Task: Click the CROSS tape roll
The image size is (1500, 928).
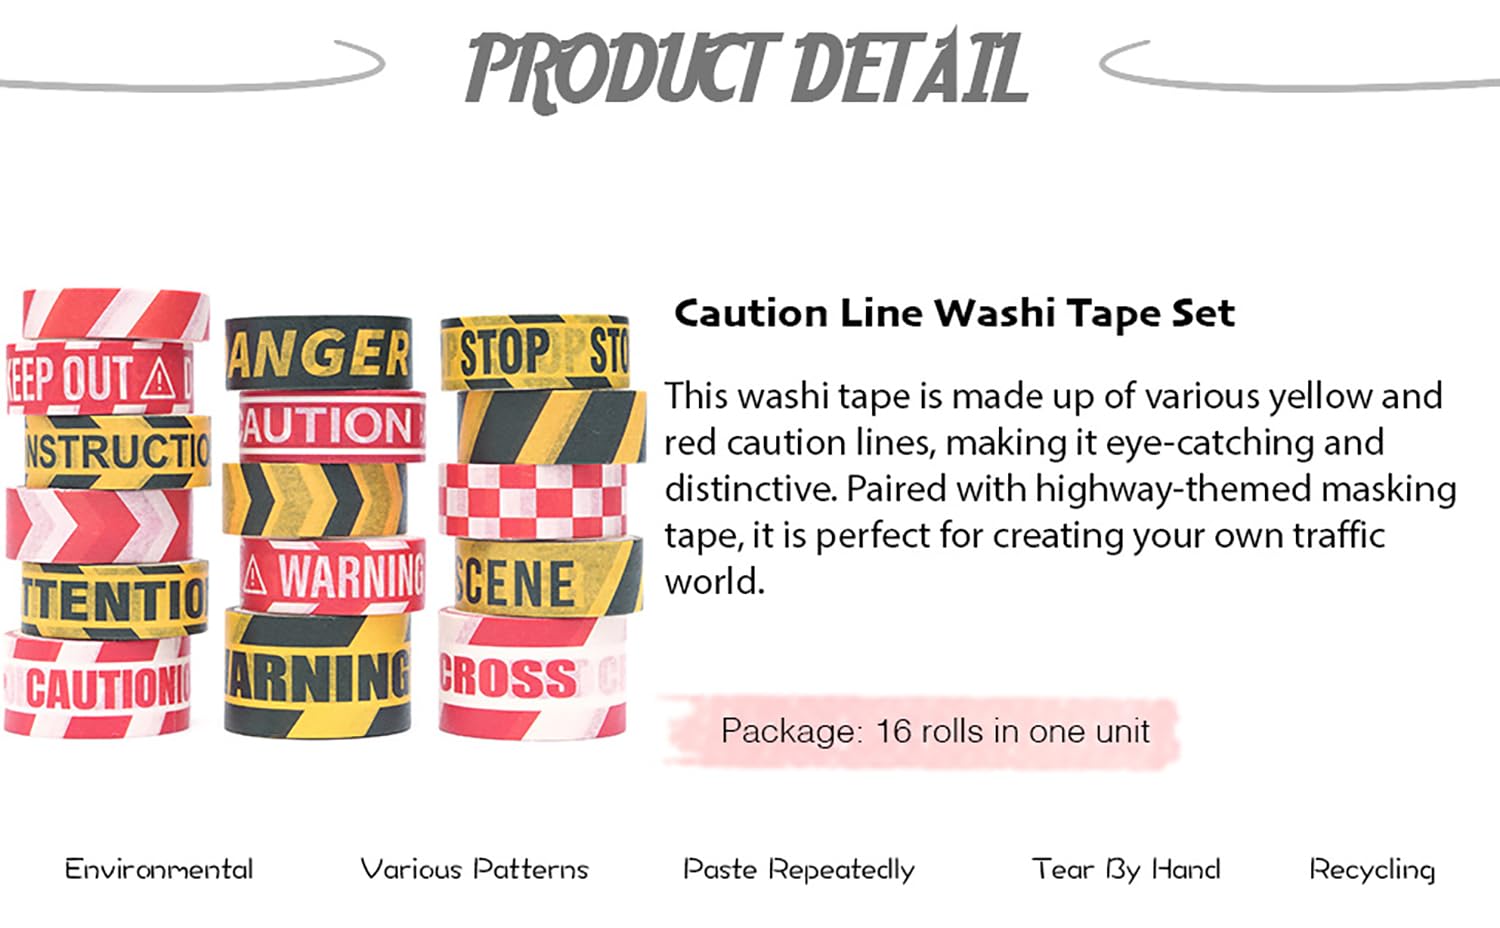Action: point(532,677)
